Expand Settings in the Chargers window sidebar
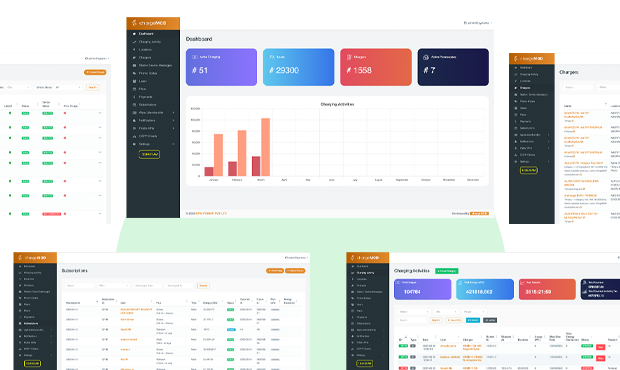 (x=548, y=162)
